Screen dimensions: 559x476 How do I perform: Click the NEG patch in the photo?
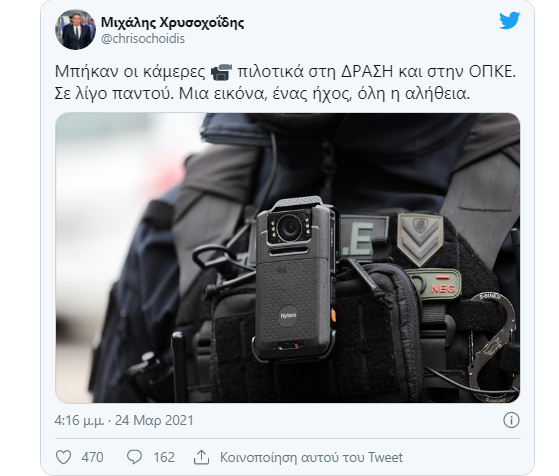point(443,287)
